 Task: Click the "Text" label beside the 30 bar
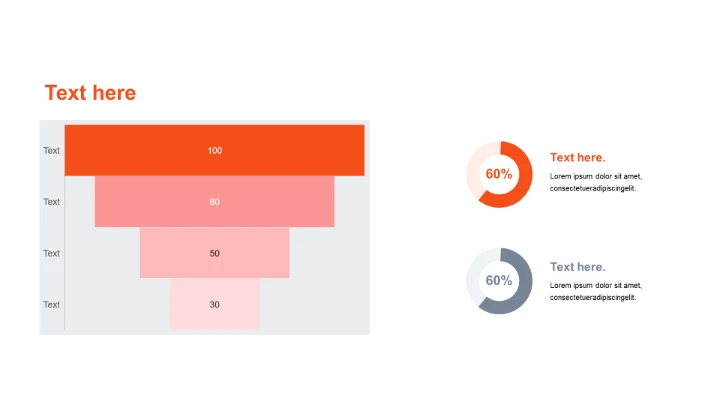[x=51, y=304]
